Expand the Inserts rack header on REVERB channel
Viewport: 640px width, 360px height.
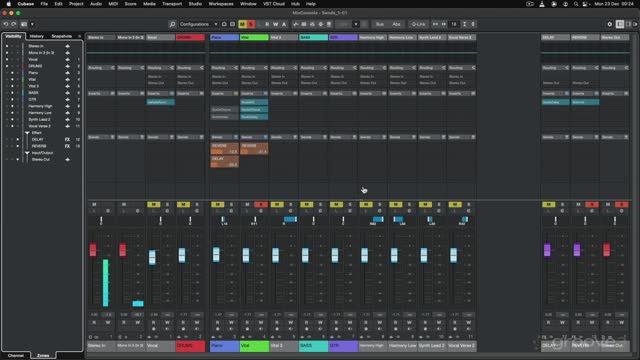585,93
